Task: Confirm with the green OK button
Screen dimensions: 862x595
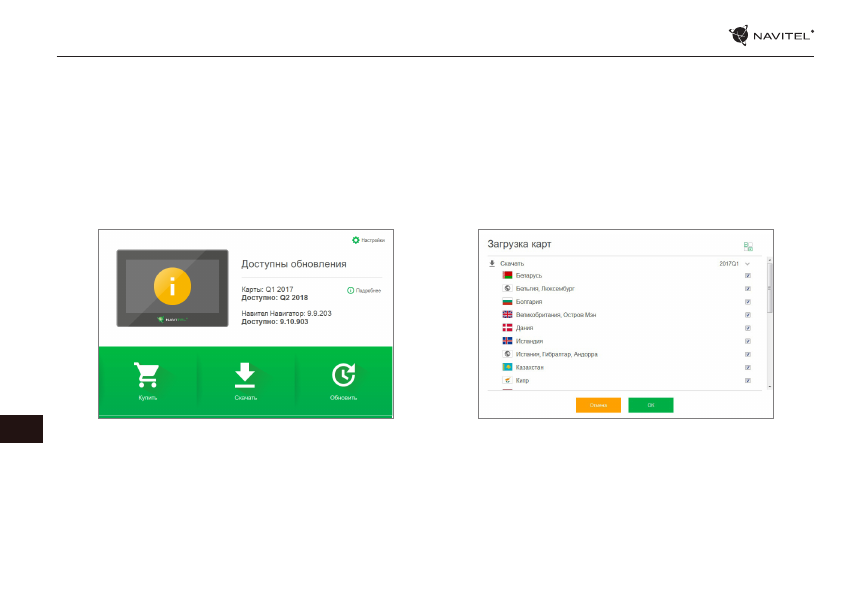Action: 650,405
